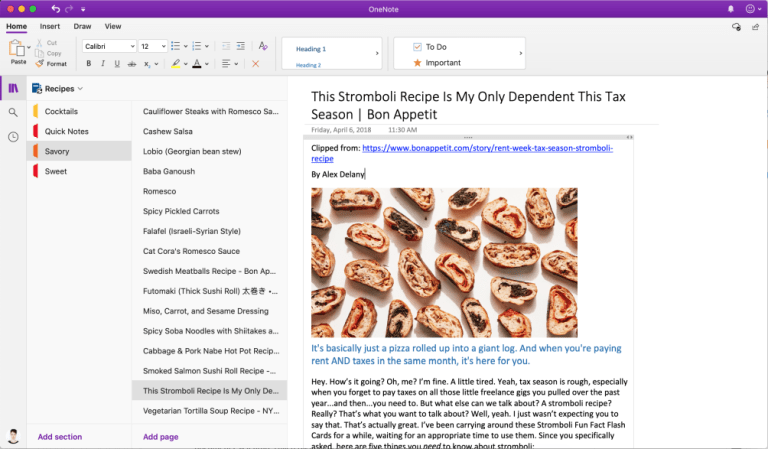Open the Cashew Salsa page
This screenshot has height=449, width=768.
coord(209,131)
